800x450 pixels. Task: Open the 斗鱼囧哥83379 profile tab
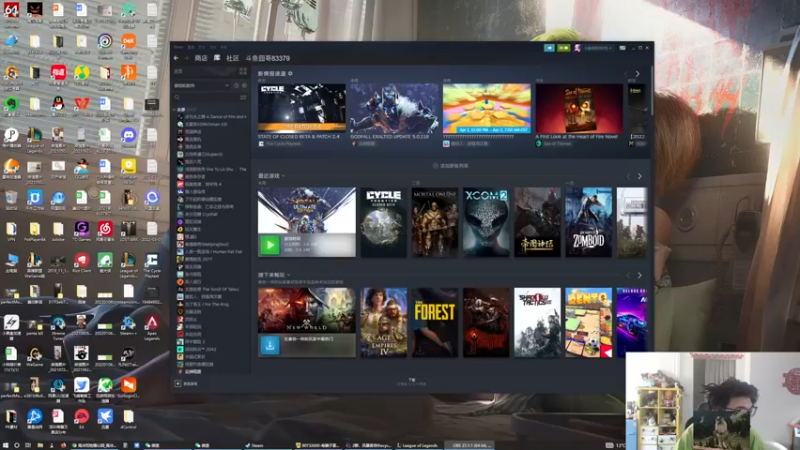[x=268, y=58]
